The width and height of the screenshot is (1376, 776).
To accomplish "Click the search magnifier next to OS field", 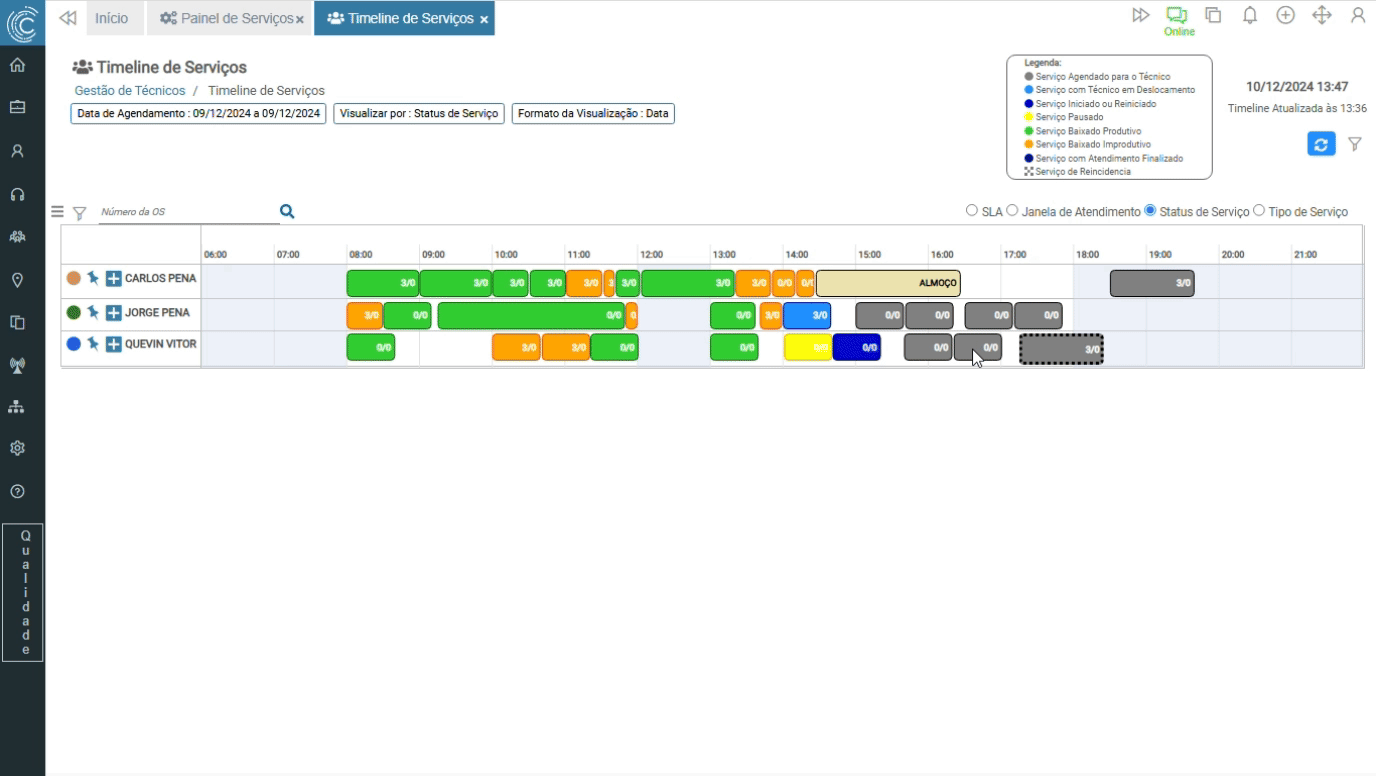I will click(x=287, y=211).
